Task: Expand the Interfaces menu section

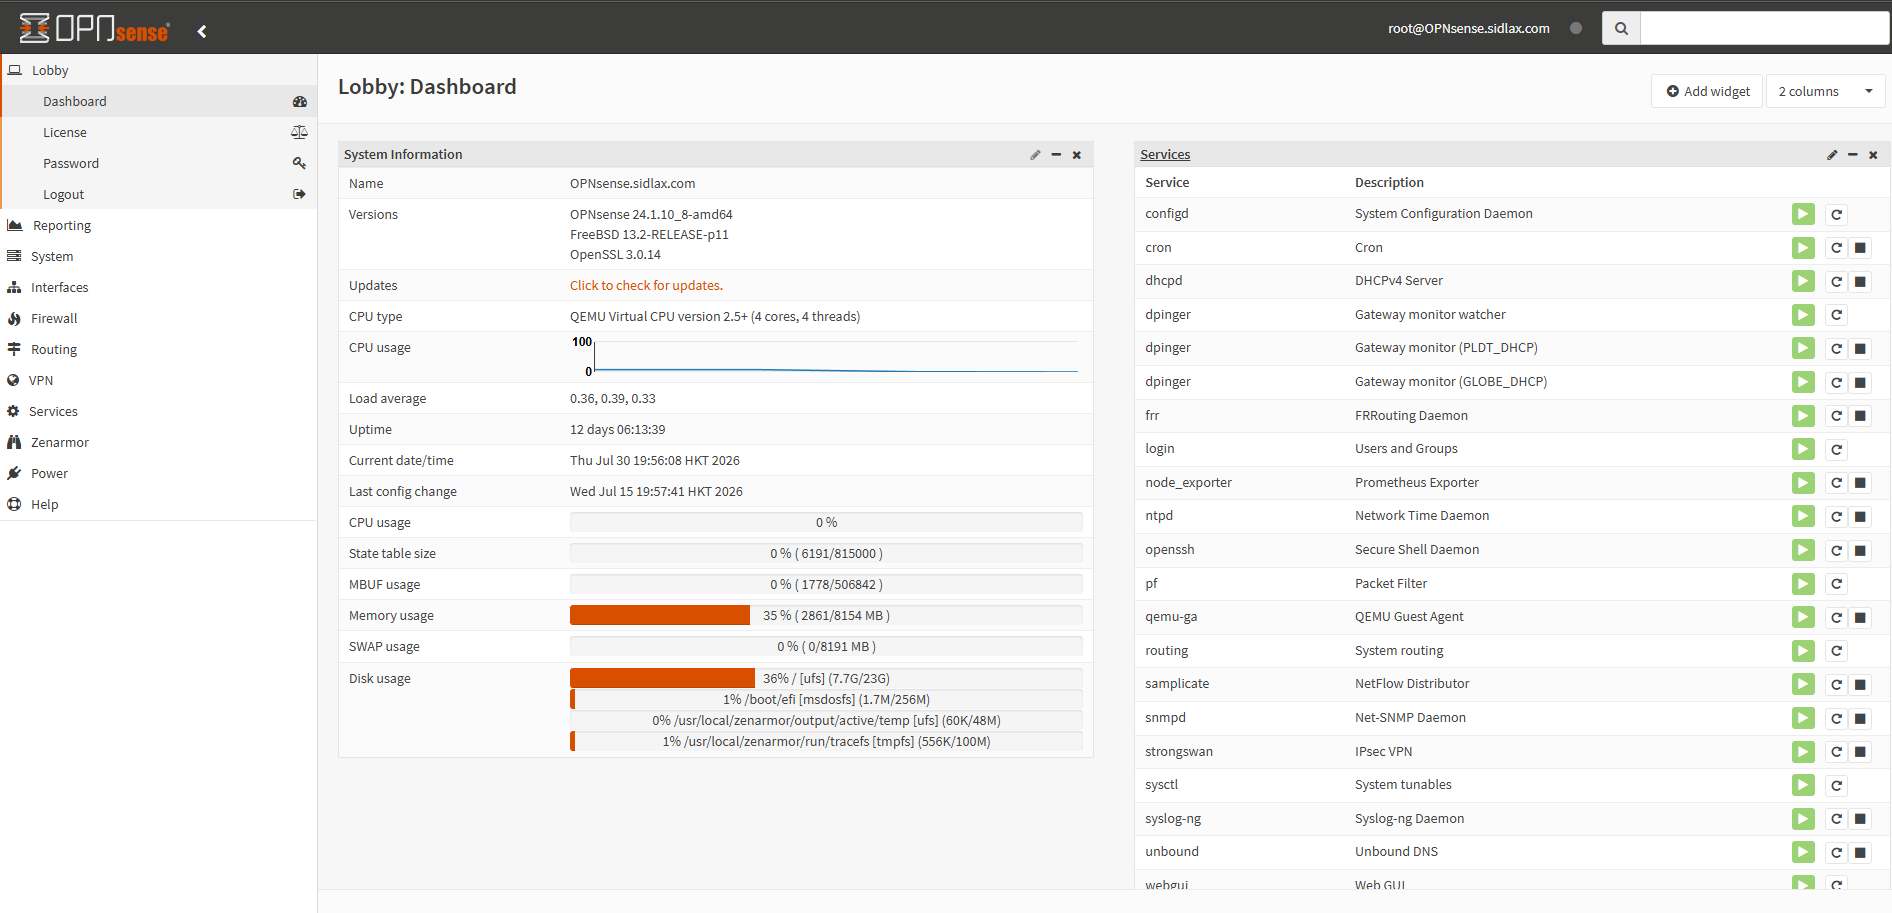Action: click(x=159, y=287)
